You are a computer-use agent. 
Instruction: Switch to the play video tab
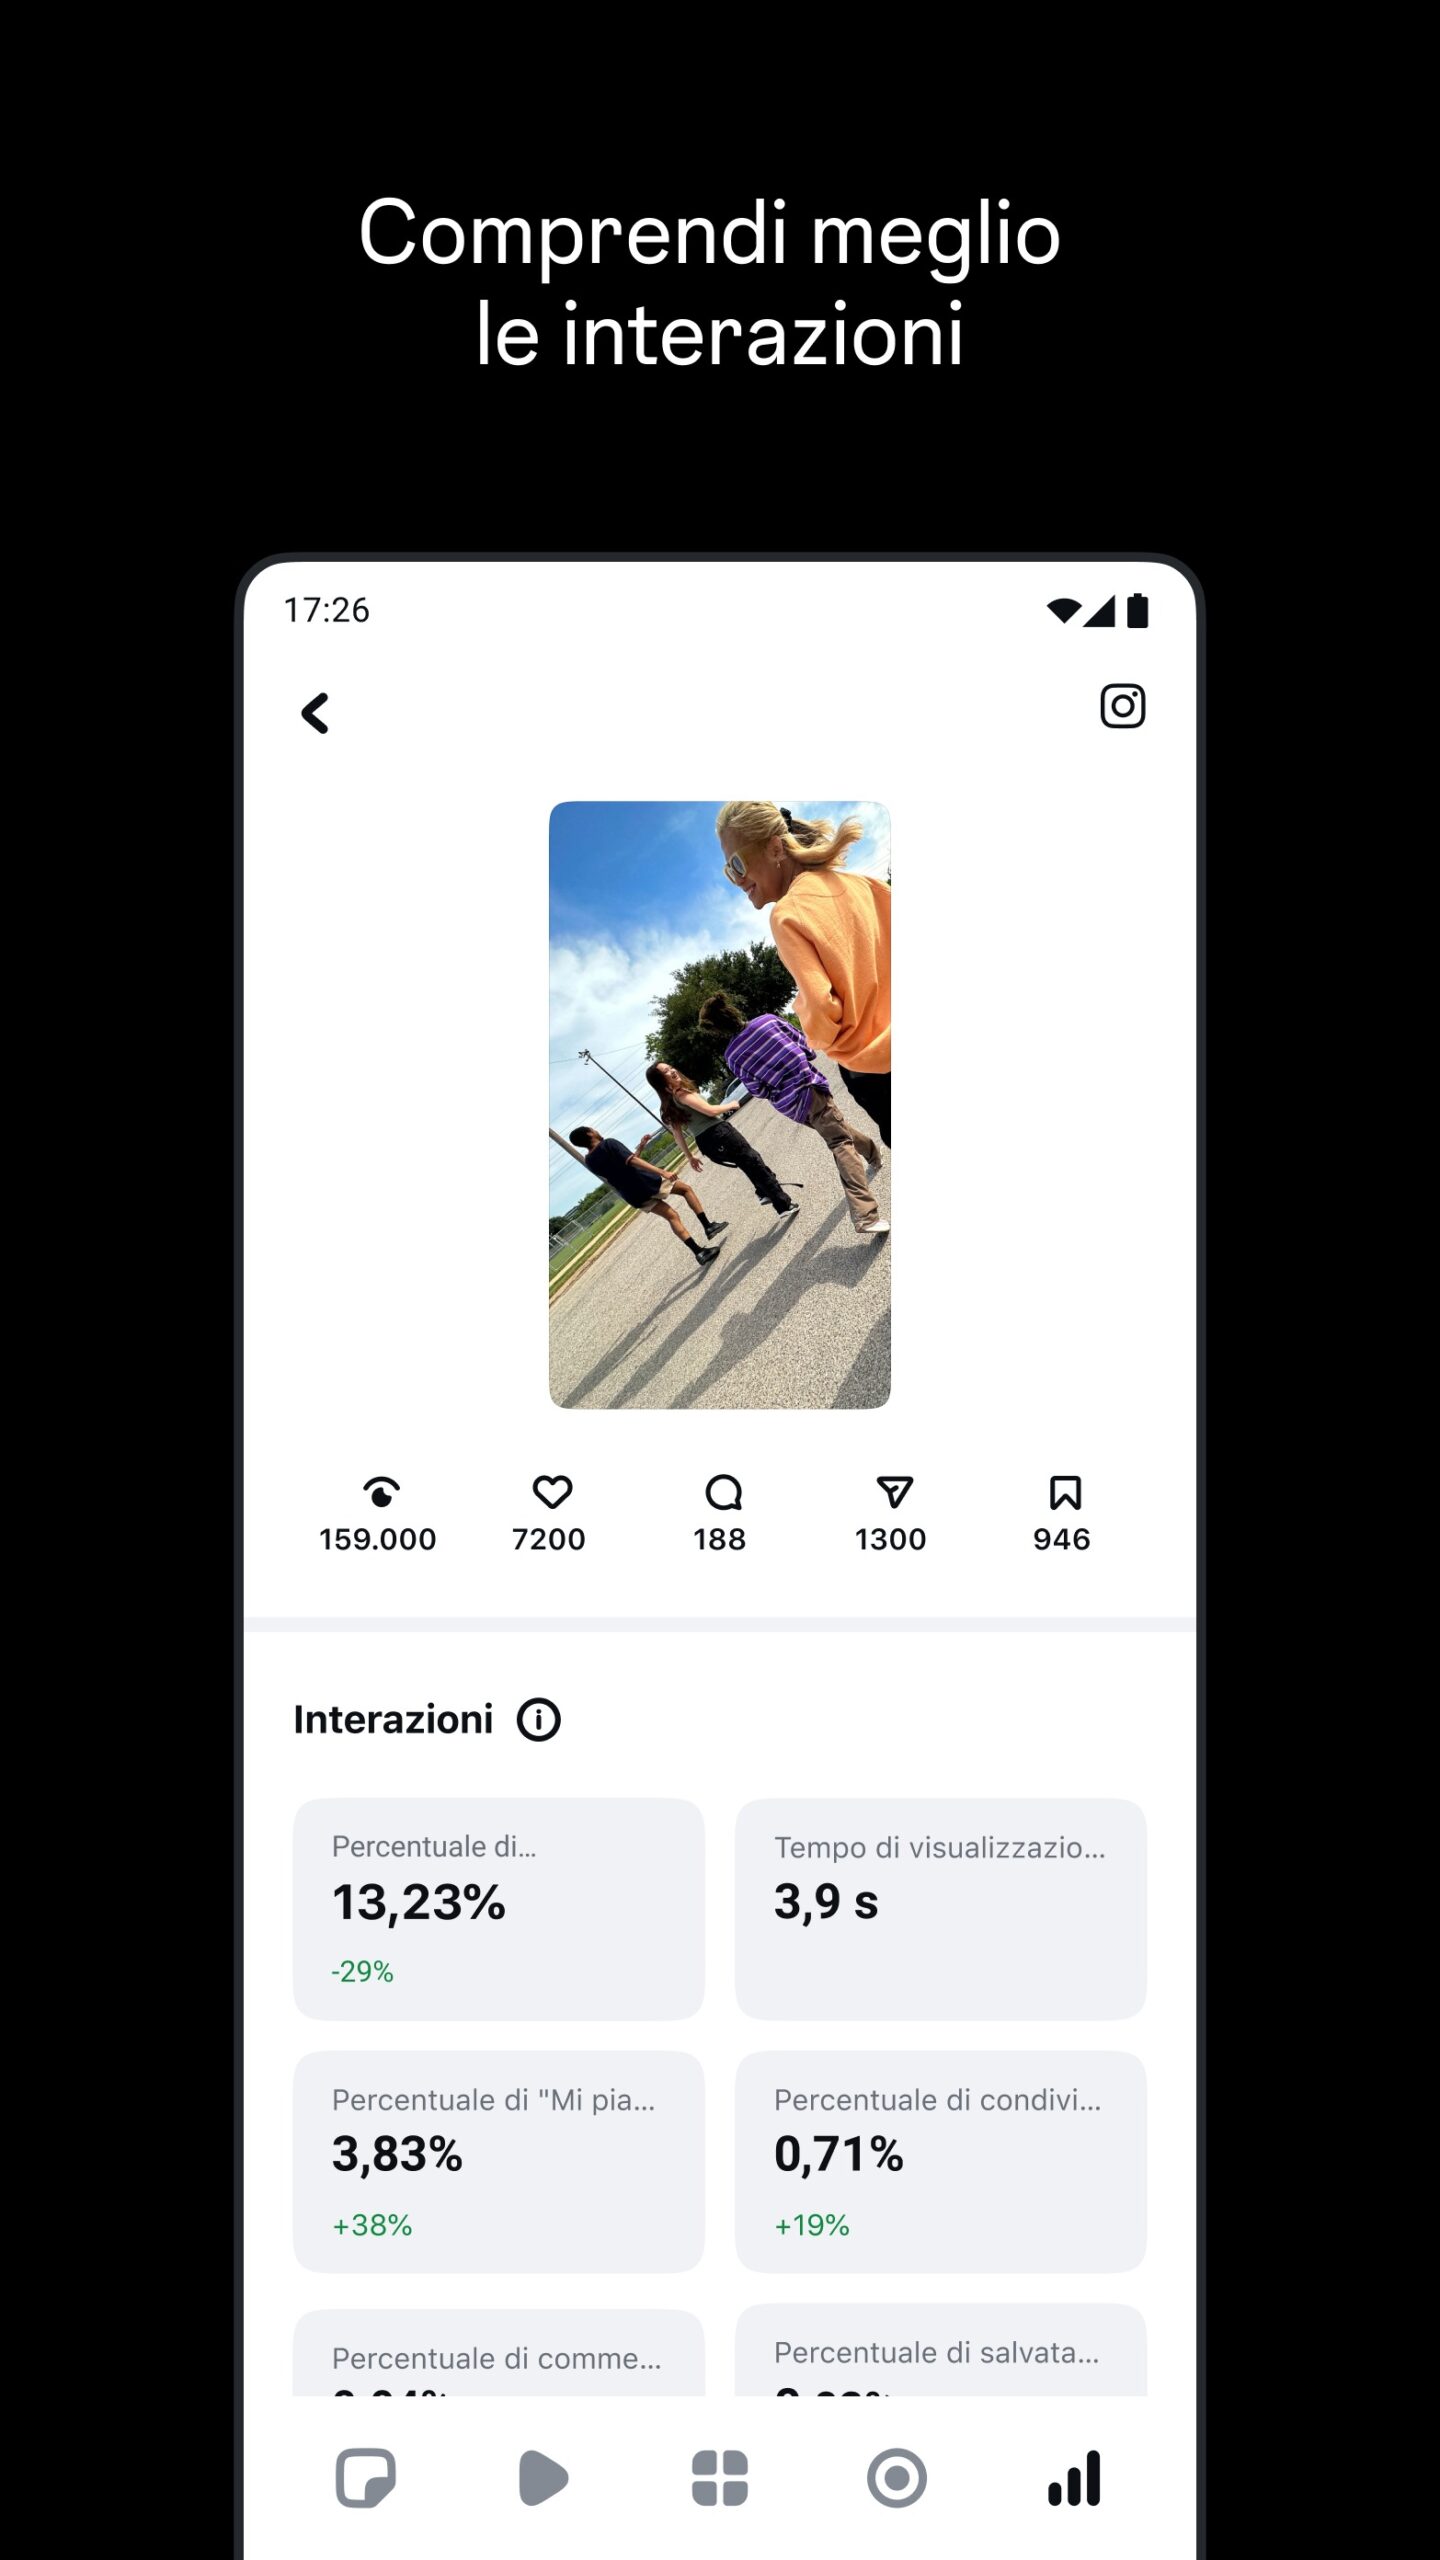543,2478
